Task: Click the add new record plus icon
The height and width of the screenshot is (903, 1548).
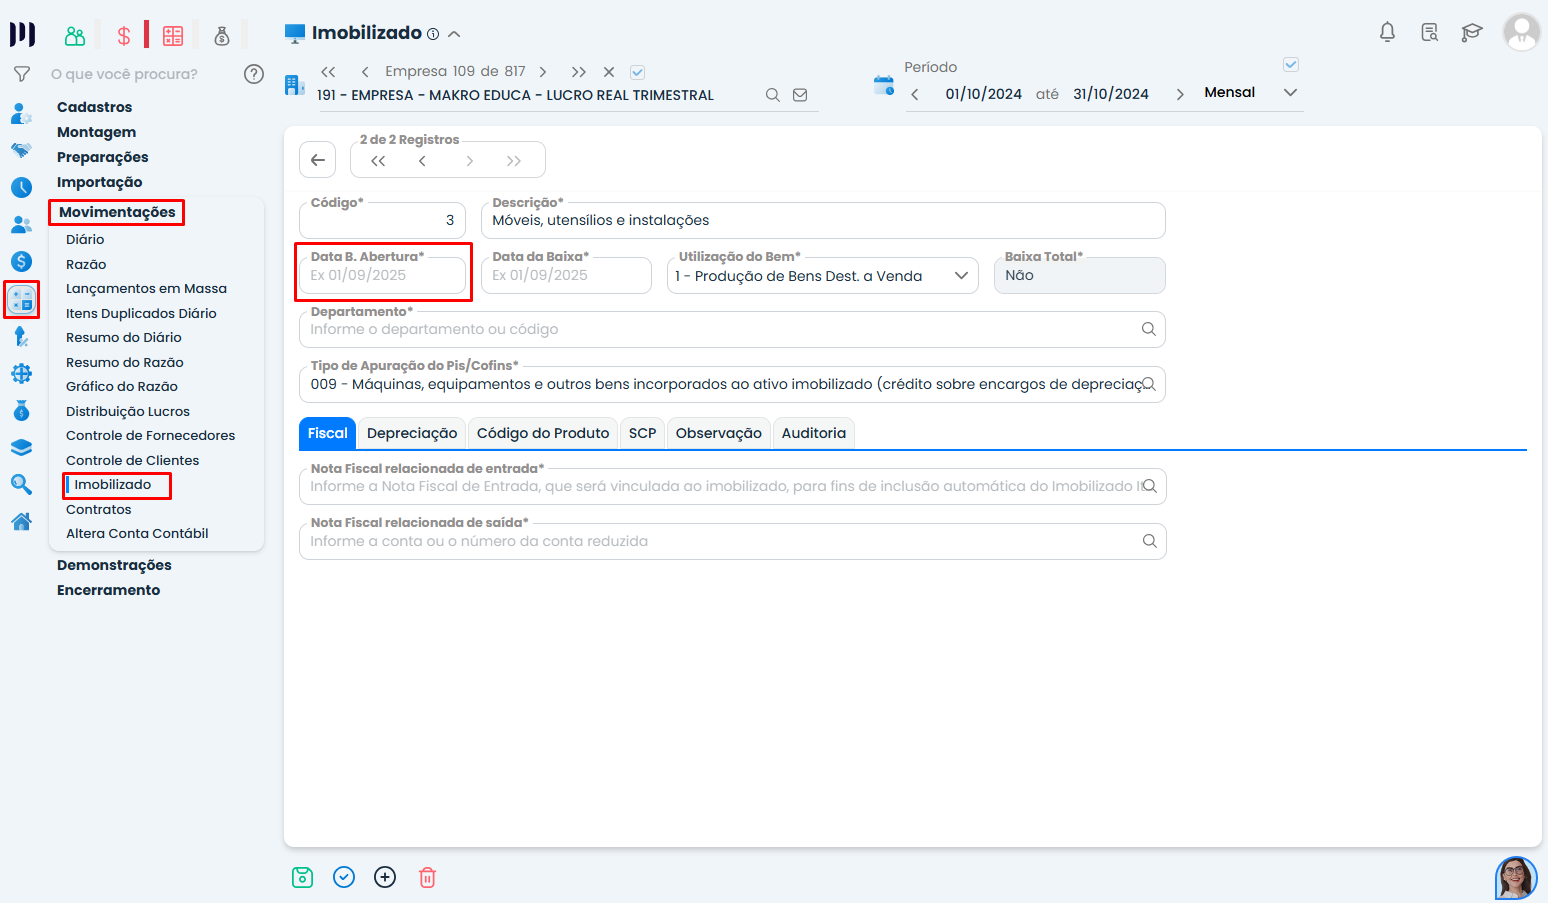Action: 385,877
